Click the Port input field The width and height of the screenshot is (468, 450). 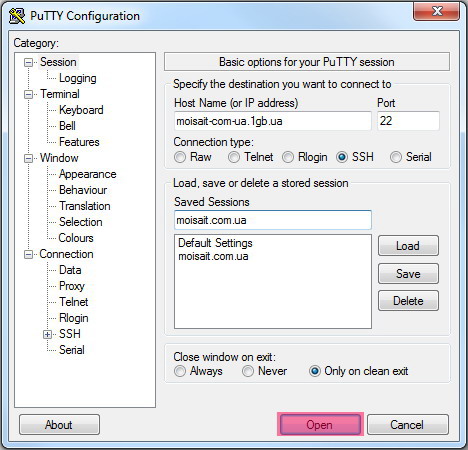[x=408, y=121]
